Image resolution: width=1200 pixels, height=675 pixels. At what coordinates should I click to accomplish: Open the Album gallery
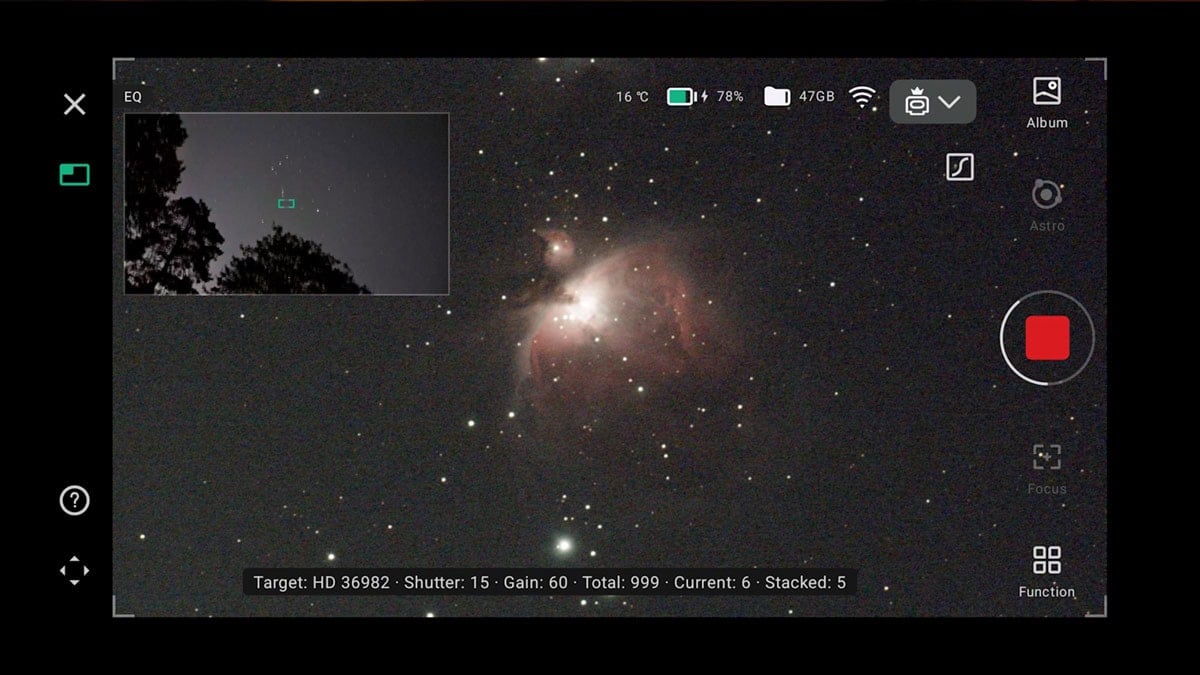(x=1047, y=102)
